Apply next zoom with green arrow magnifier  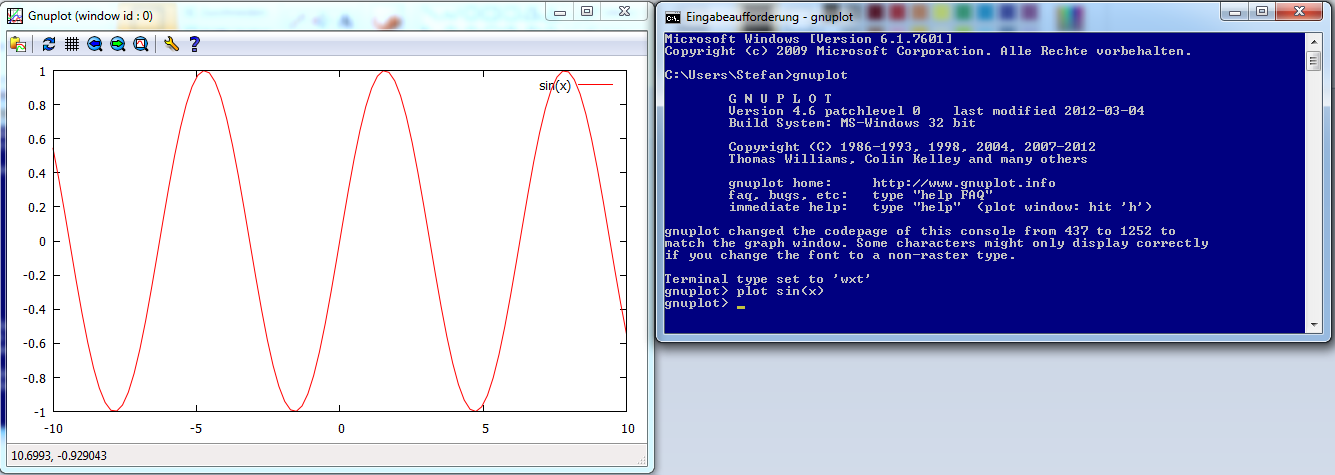pyautogui.click(x=118, y=44)
